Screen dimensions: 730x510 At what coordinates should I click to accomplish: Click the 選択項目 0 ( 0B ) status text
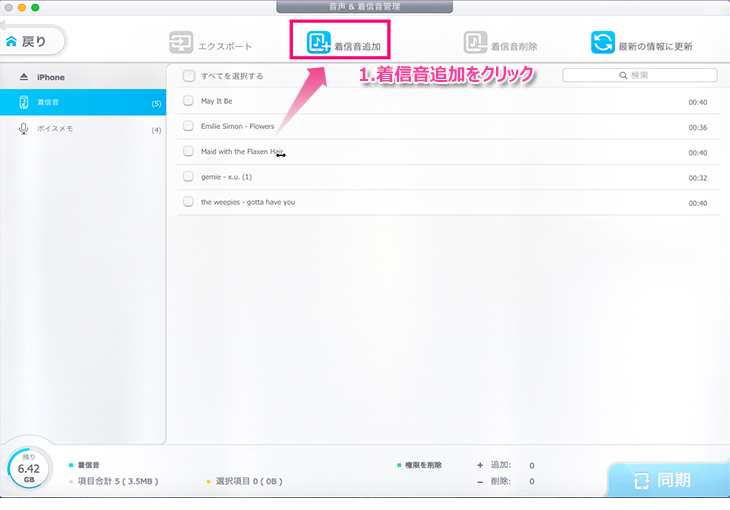coord(249,481)
